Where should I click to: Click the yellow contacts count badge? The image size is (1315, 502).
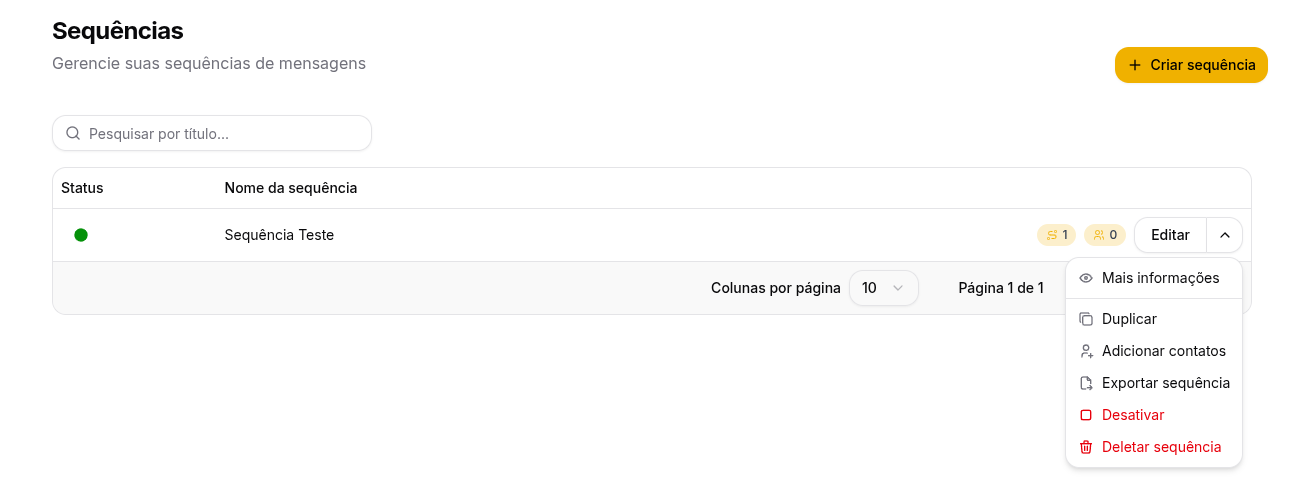[1105, 235]
